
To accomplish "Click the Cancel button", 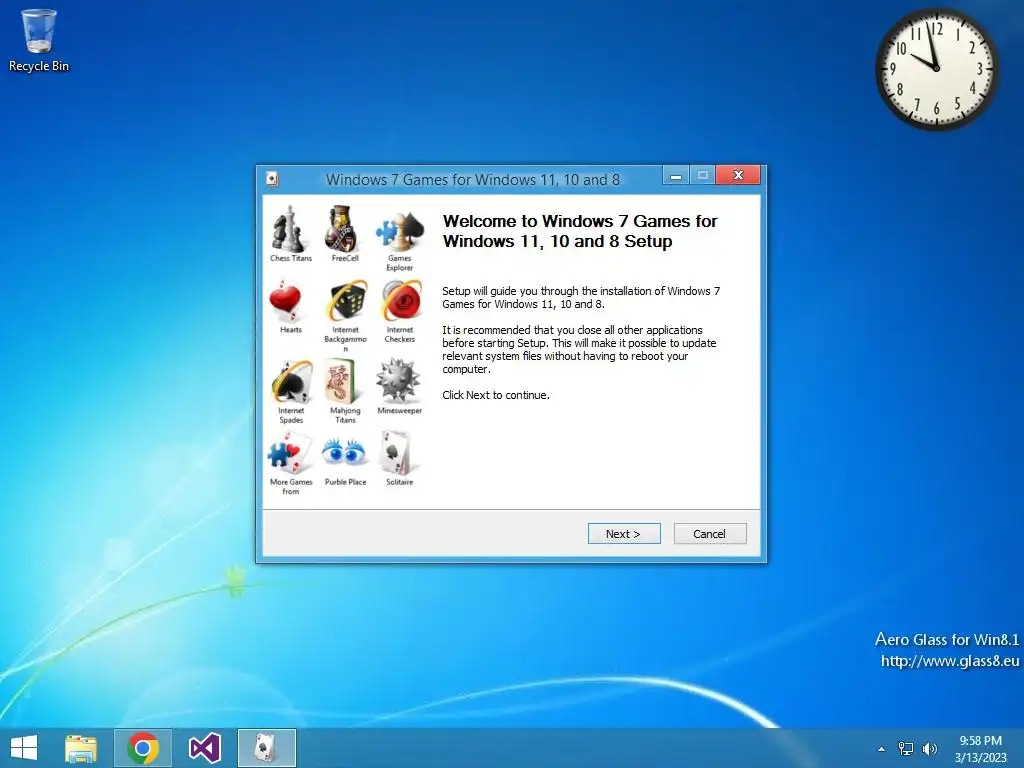I will (710, 534).
